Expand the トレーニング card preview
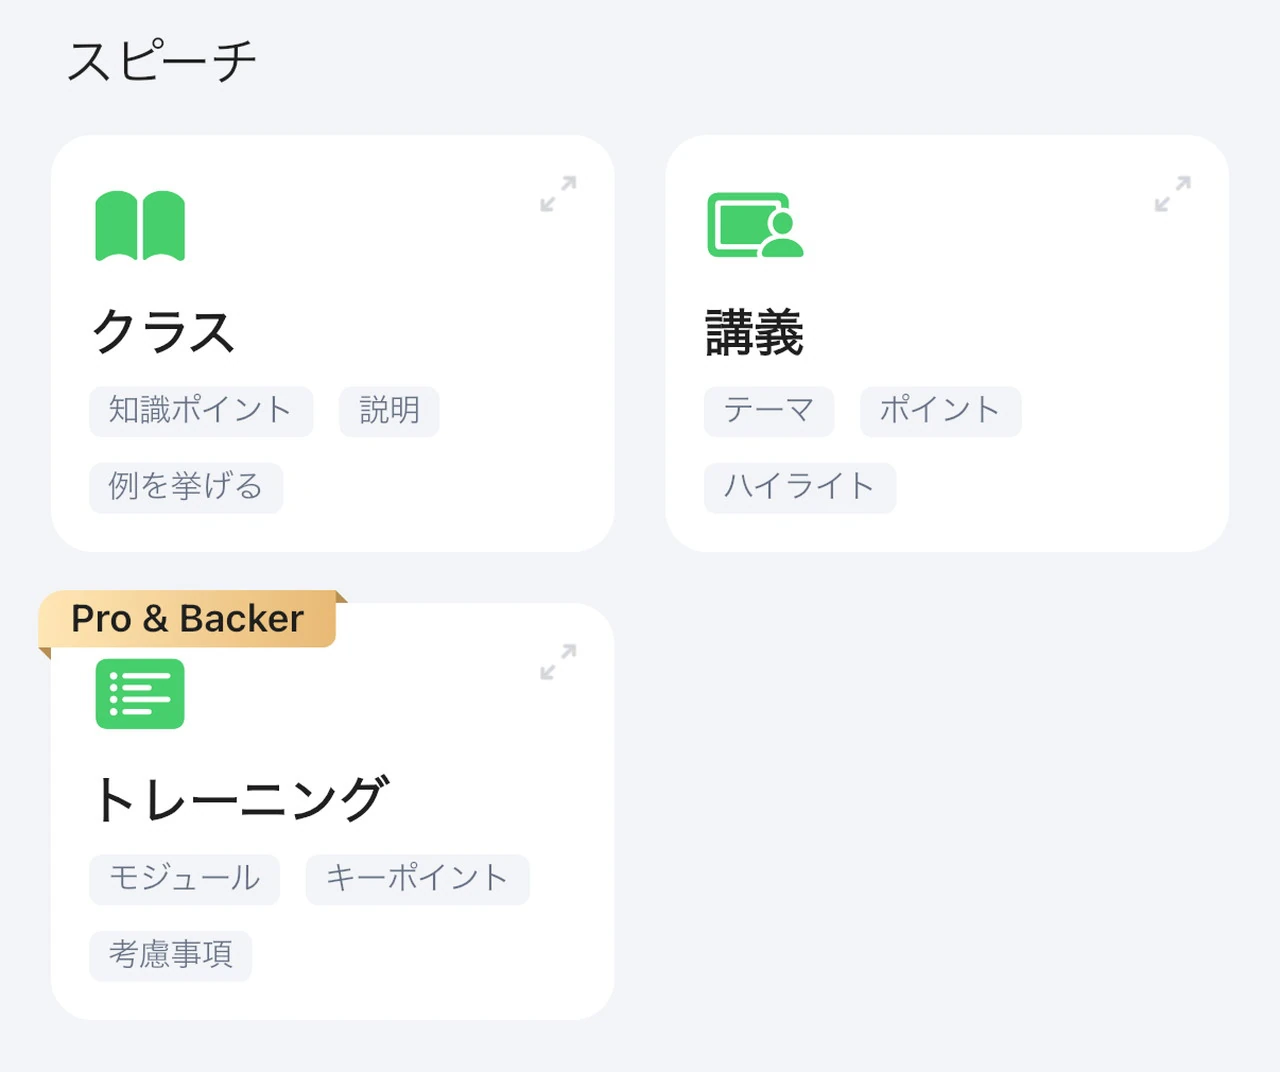The width and height of the screenshot is (1280, 1072). (x=558, y=662)
